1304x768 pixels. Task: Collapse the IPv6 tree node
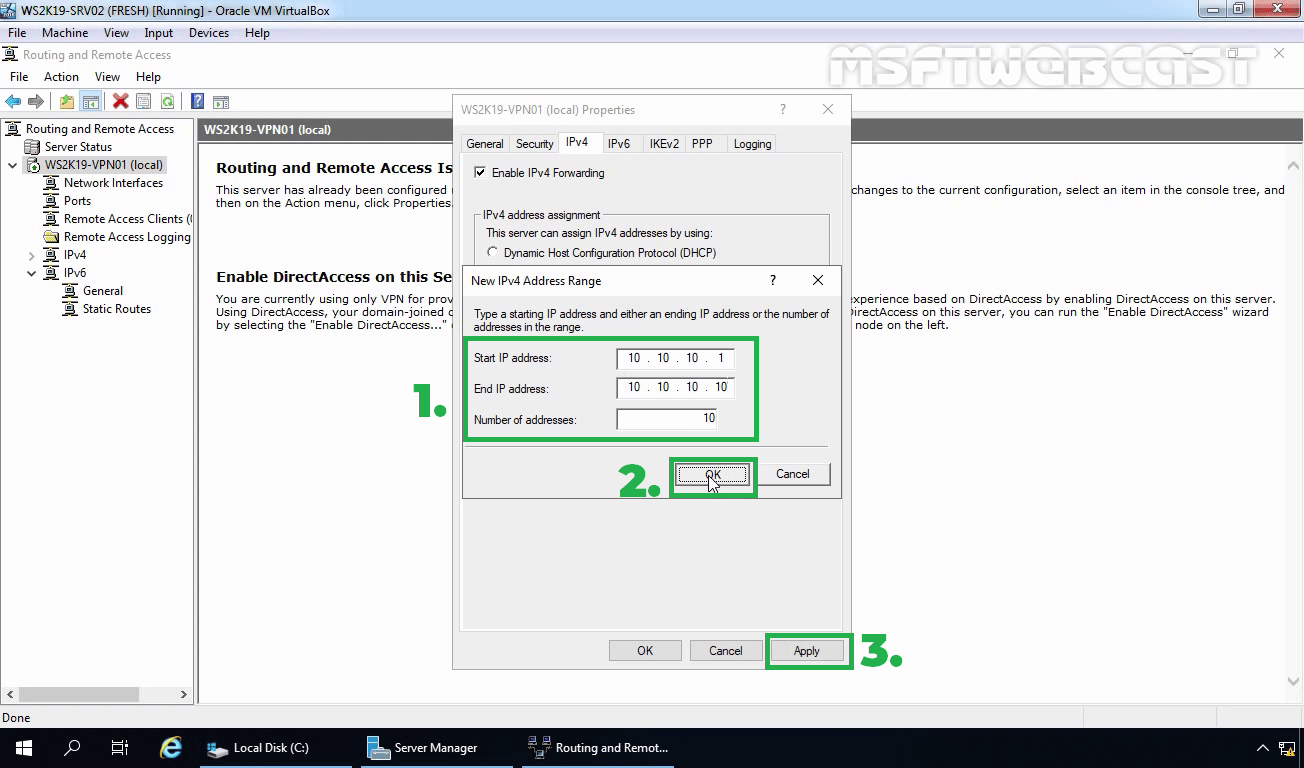[x=32, y=273]
